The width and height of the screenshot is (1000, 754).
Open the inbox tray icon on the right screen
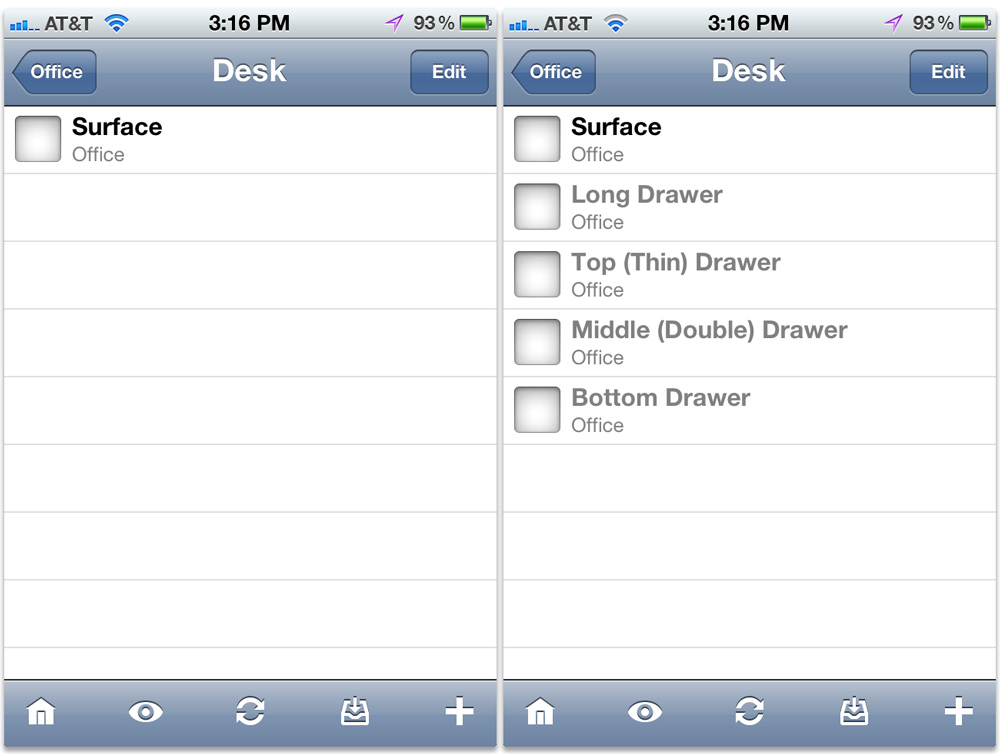click(x=853, y=712)
